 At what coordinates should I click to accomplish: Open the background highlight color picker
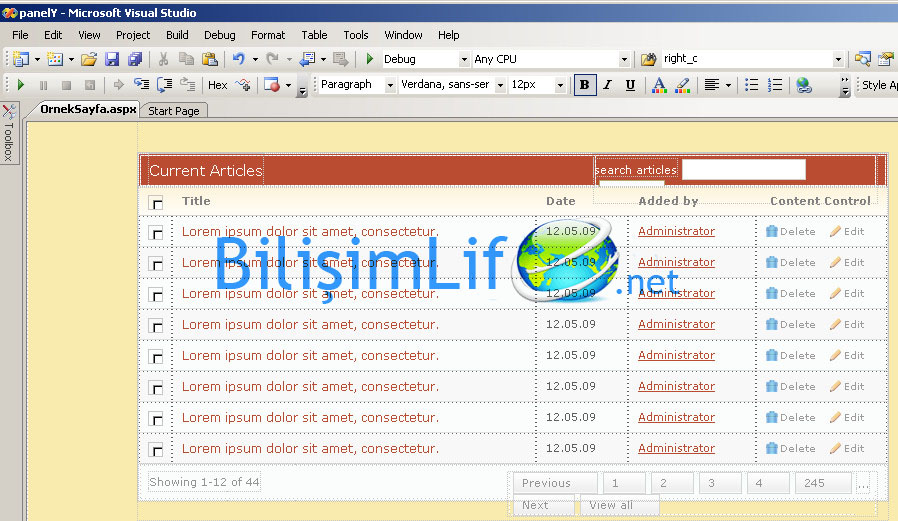tap(683, 85)
